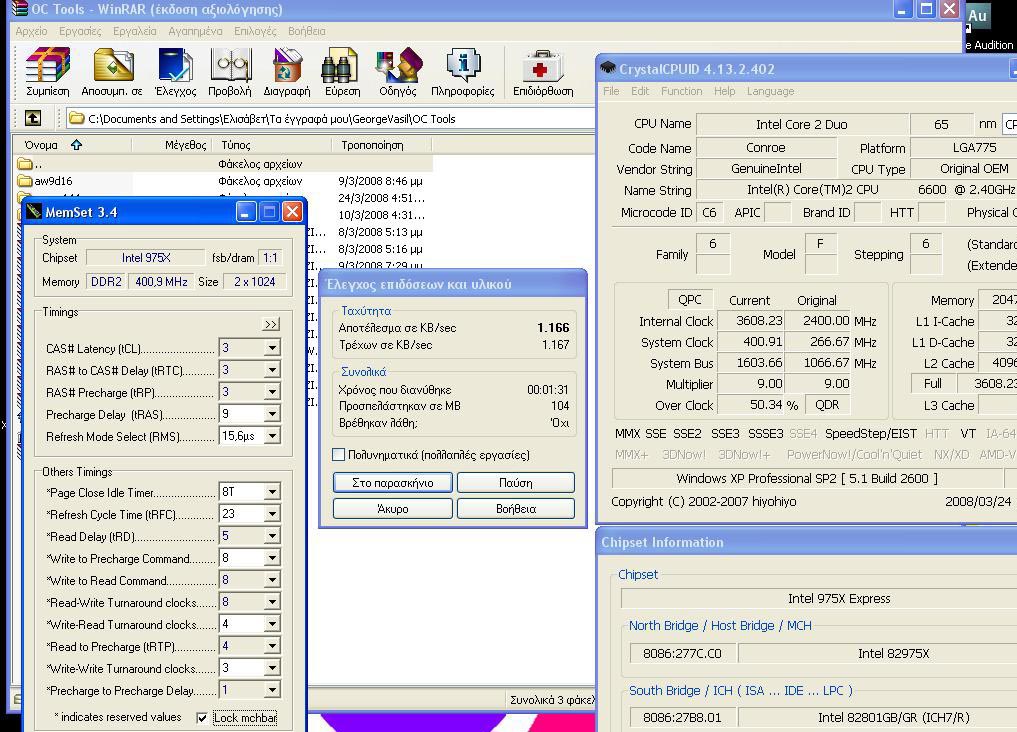Open the Βοήθεια menu in WinRAR

(307, 31)
